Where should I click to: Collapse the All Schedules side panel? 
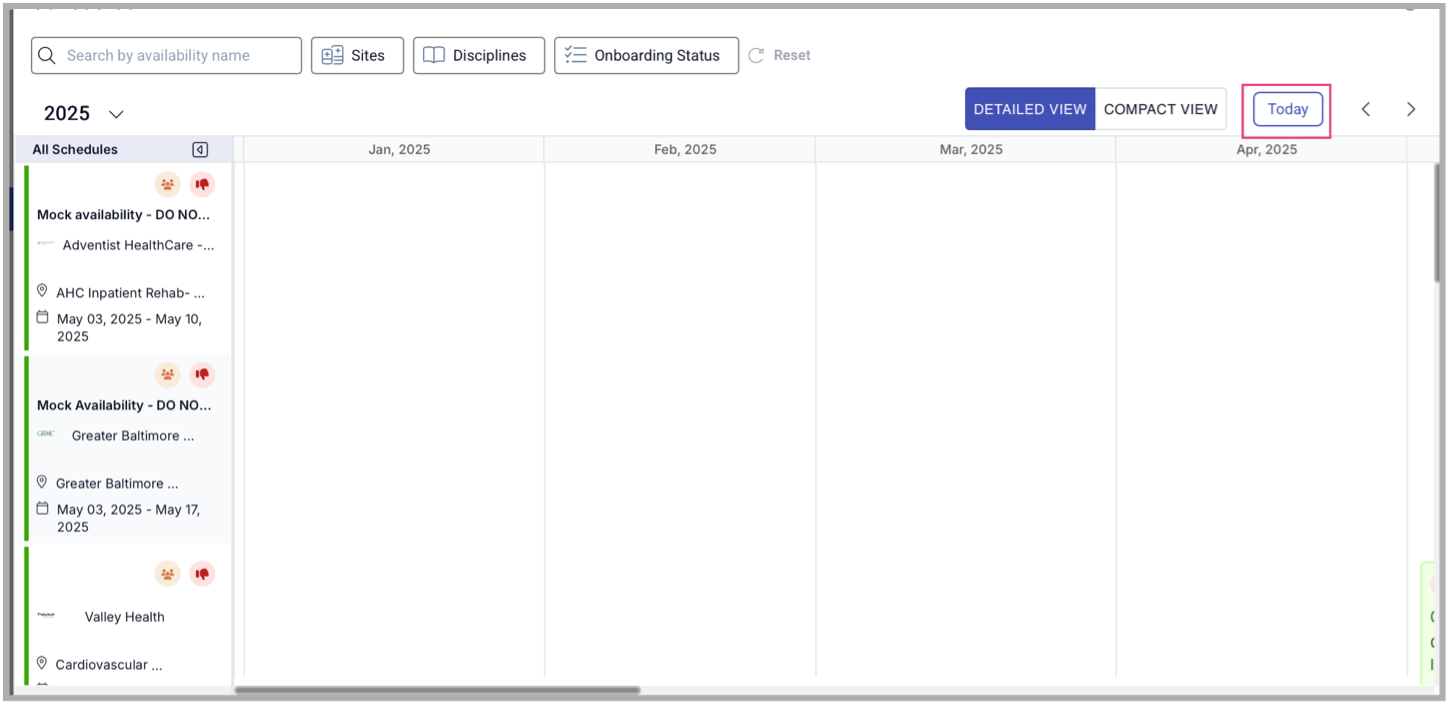coord(200,150)
